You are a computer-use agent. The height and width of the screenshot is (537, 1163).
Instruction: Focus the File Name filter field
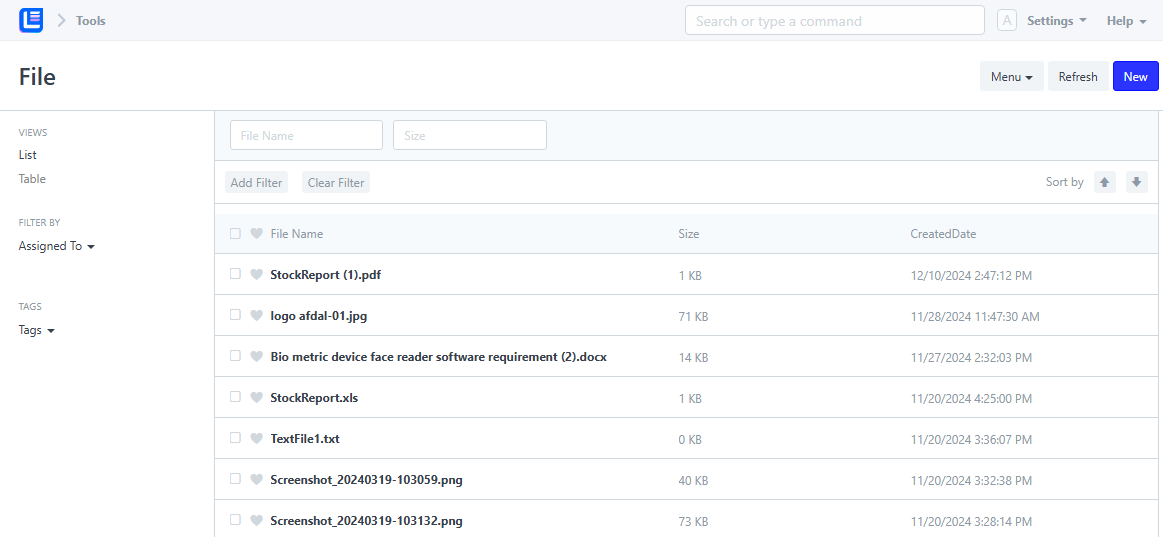point(306,135)
